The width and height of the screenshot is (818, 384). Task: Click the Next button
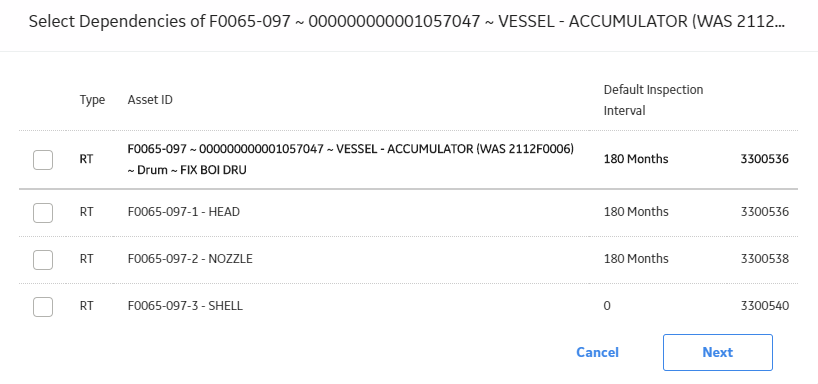717,352
